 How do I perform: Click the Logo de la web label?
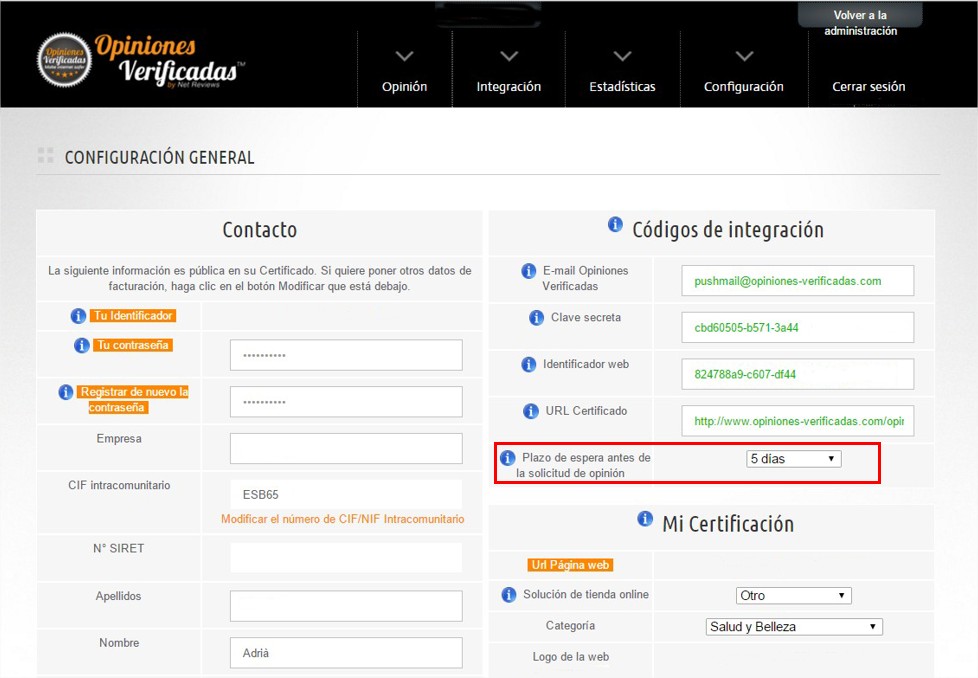point(571,656)
